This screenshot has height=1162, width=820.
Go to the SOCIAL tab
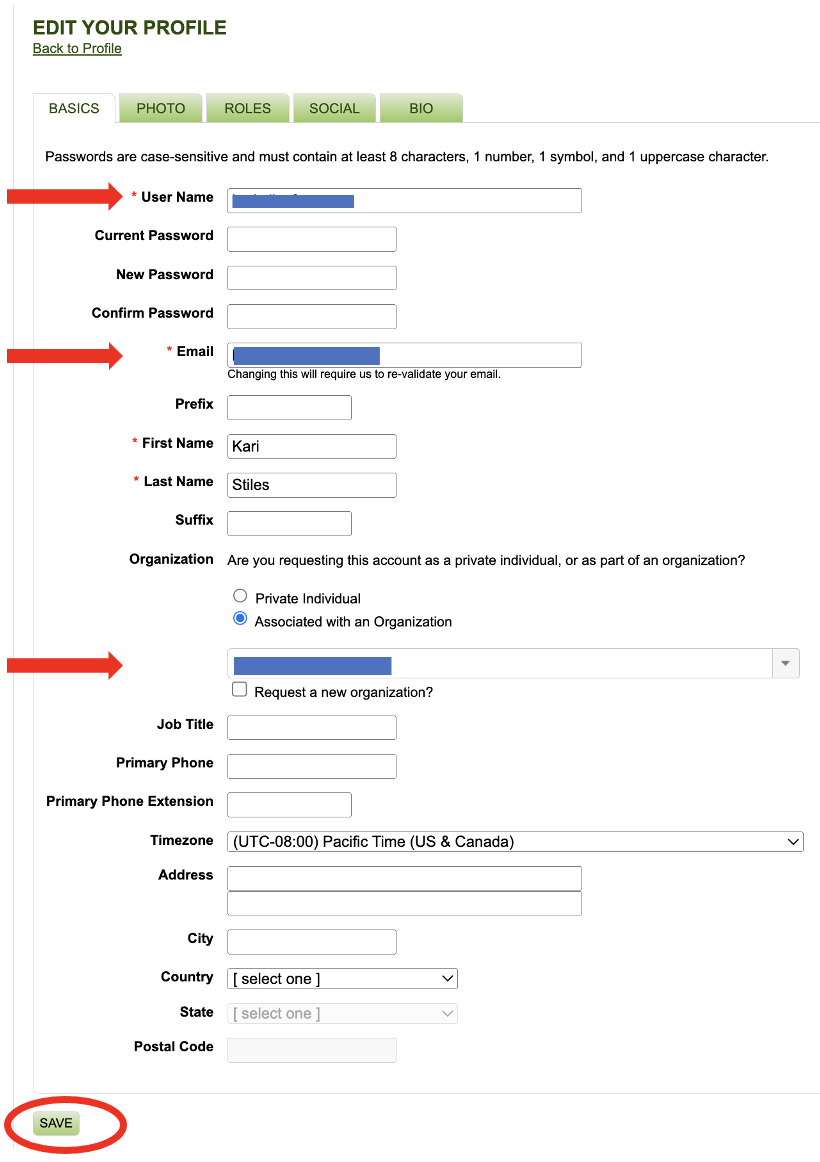tap(334, 108)
